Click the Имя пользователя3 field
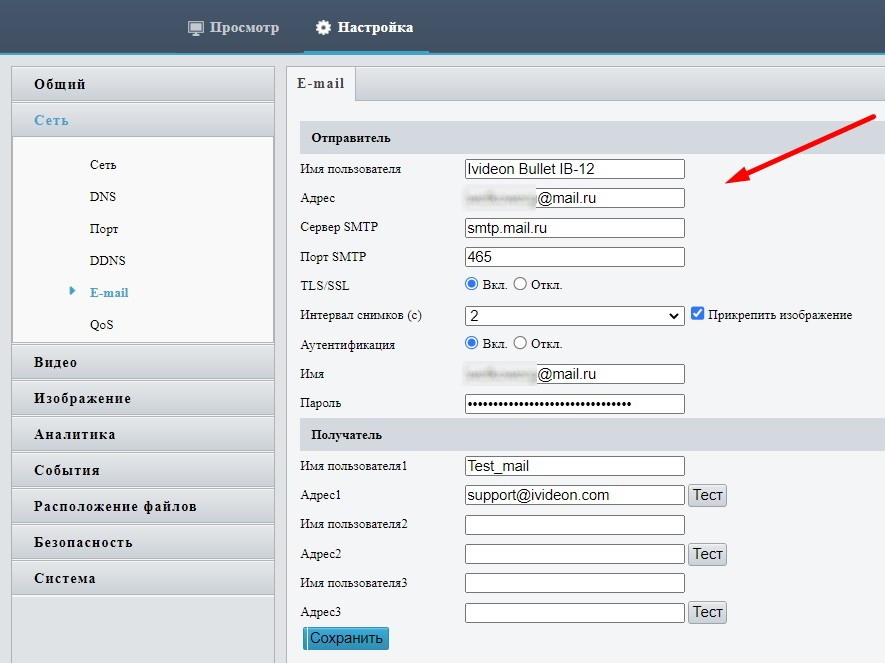This screenshot has height=663, width=885. pos(575,583)
